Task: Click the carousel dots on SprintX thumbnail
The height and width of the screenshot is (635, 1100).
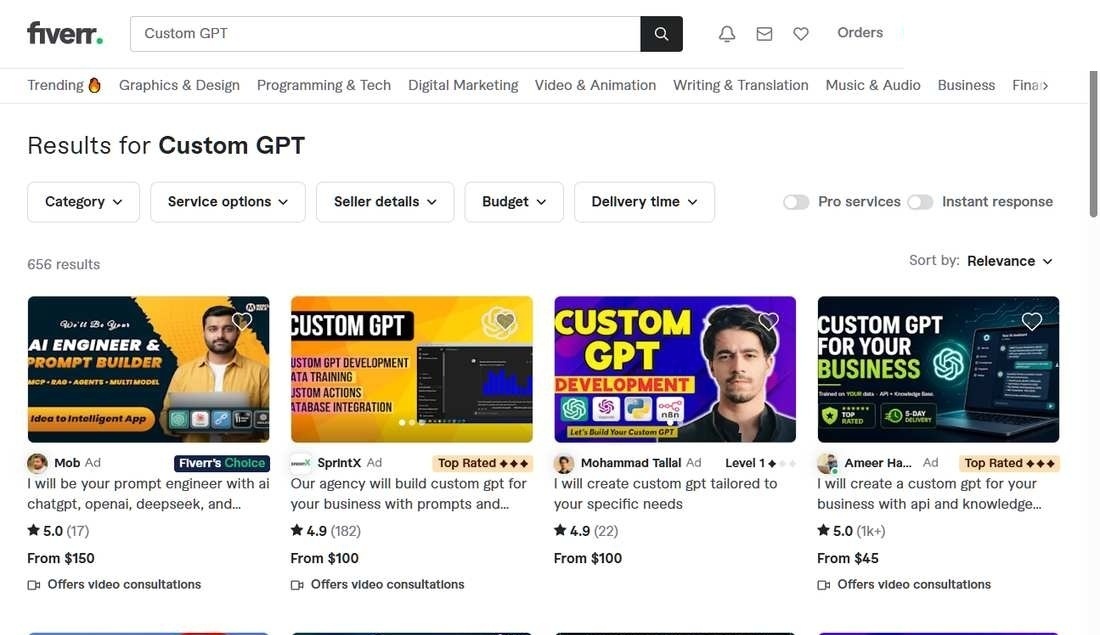Action: point(412,422)
